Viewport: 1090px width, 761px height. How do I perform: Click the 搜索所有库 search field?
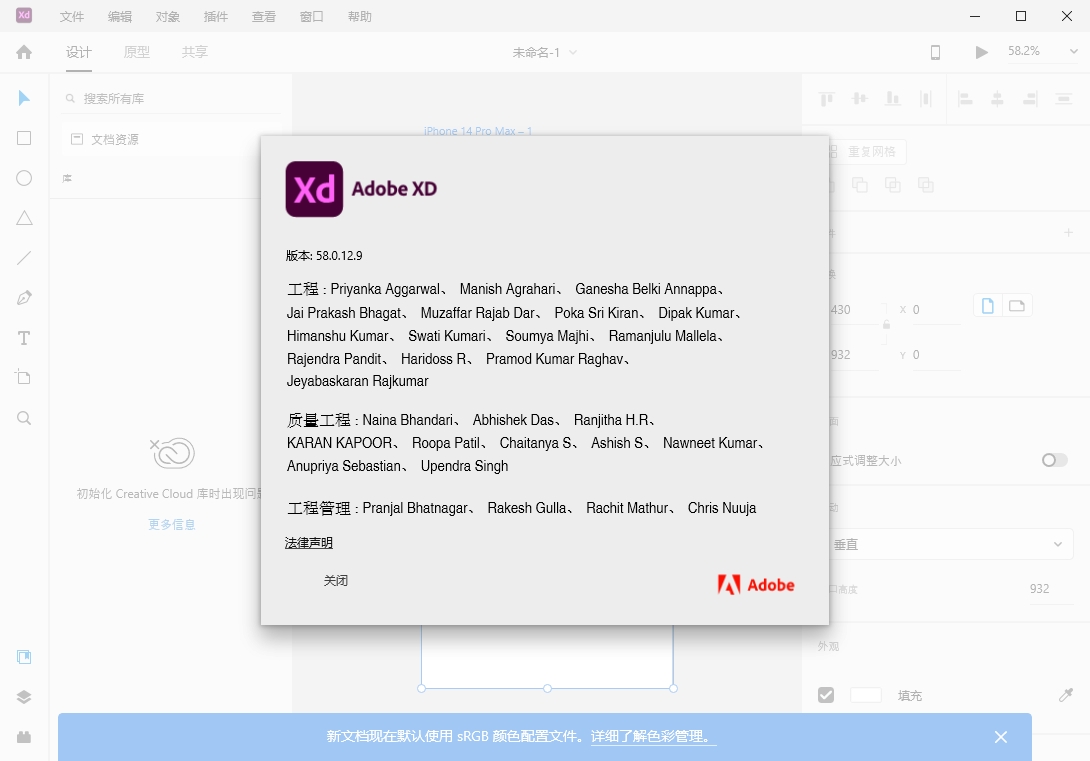click(x=172, y=99)
